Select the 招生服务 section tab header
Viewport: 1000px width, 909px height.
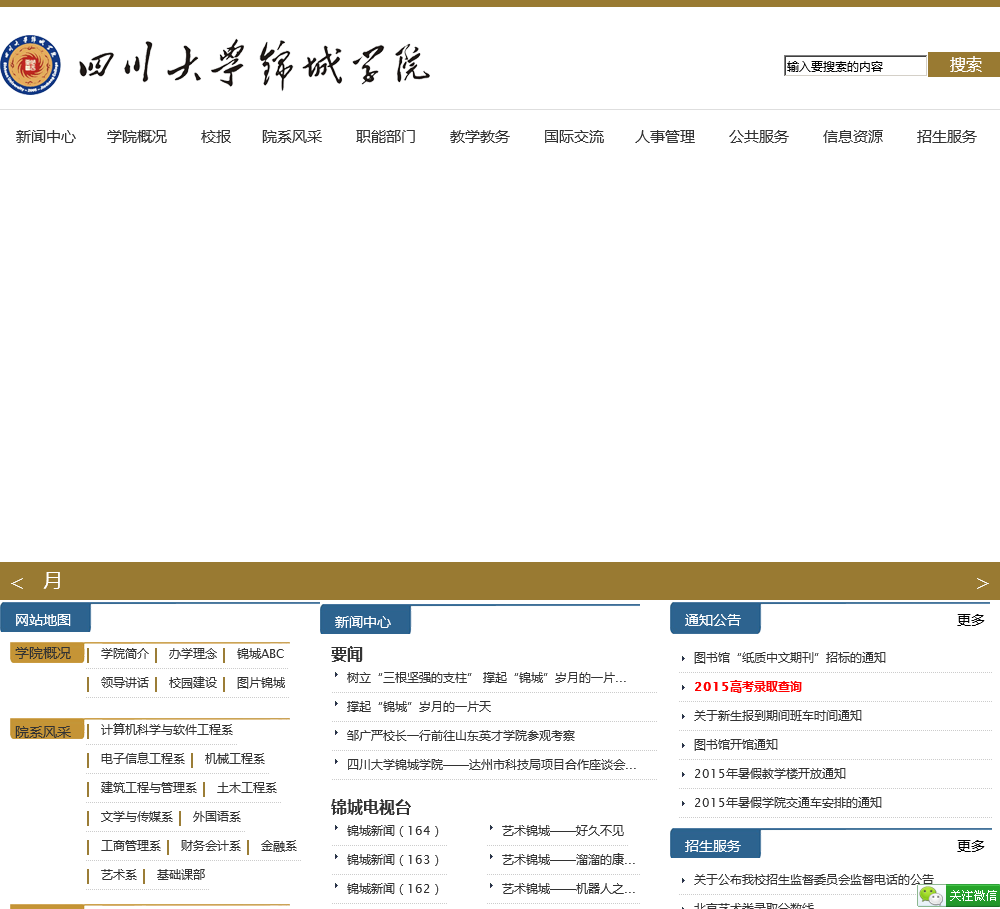click(x=714, y=845)
